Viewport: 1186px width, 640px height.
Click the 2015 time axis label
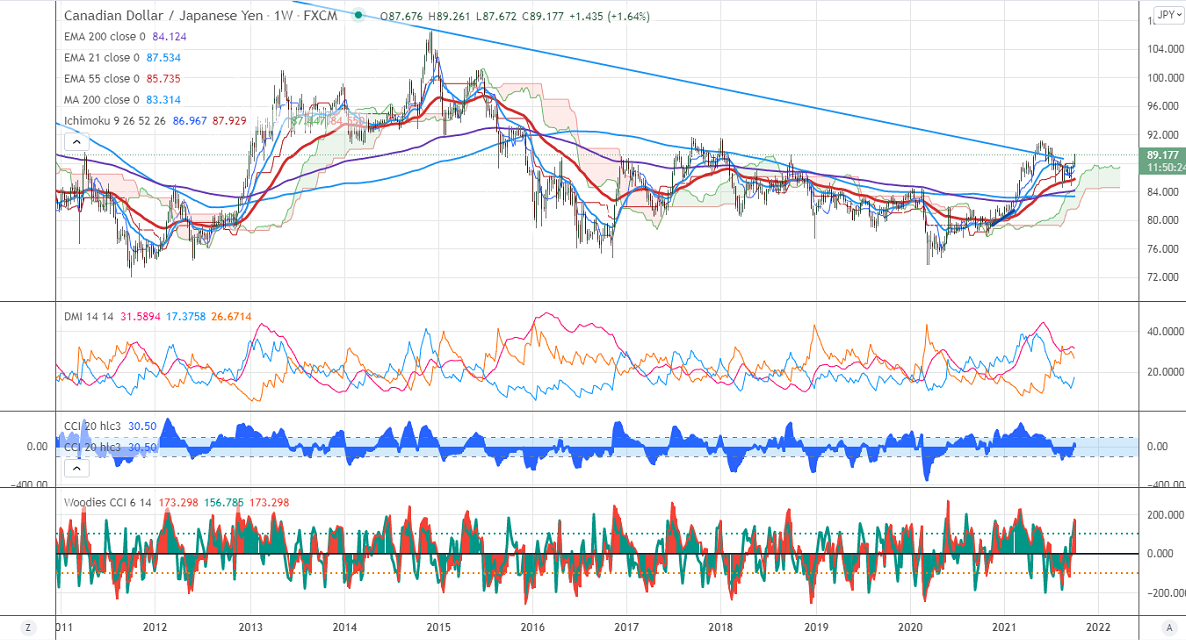438,627
